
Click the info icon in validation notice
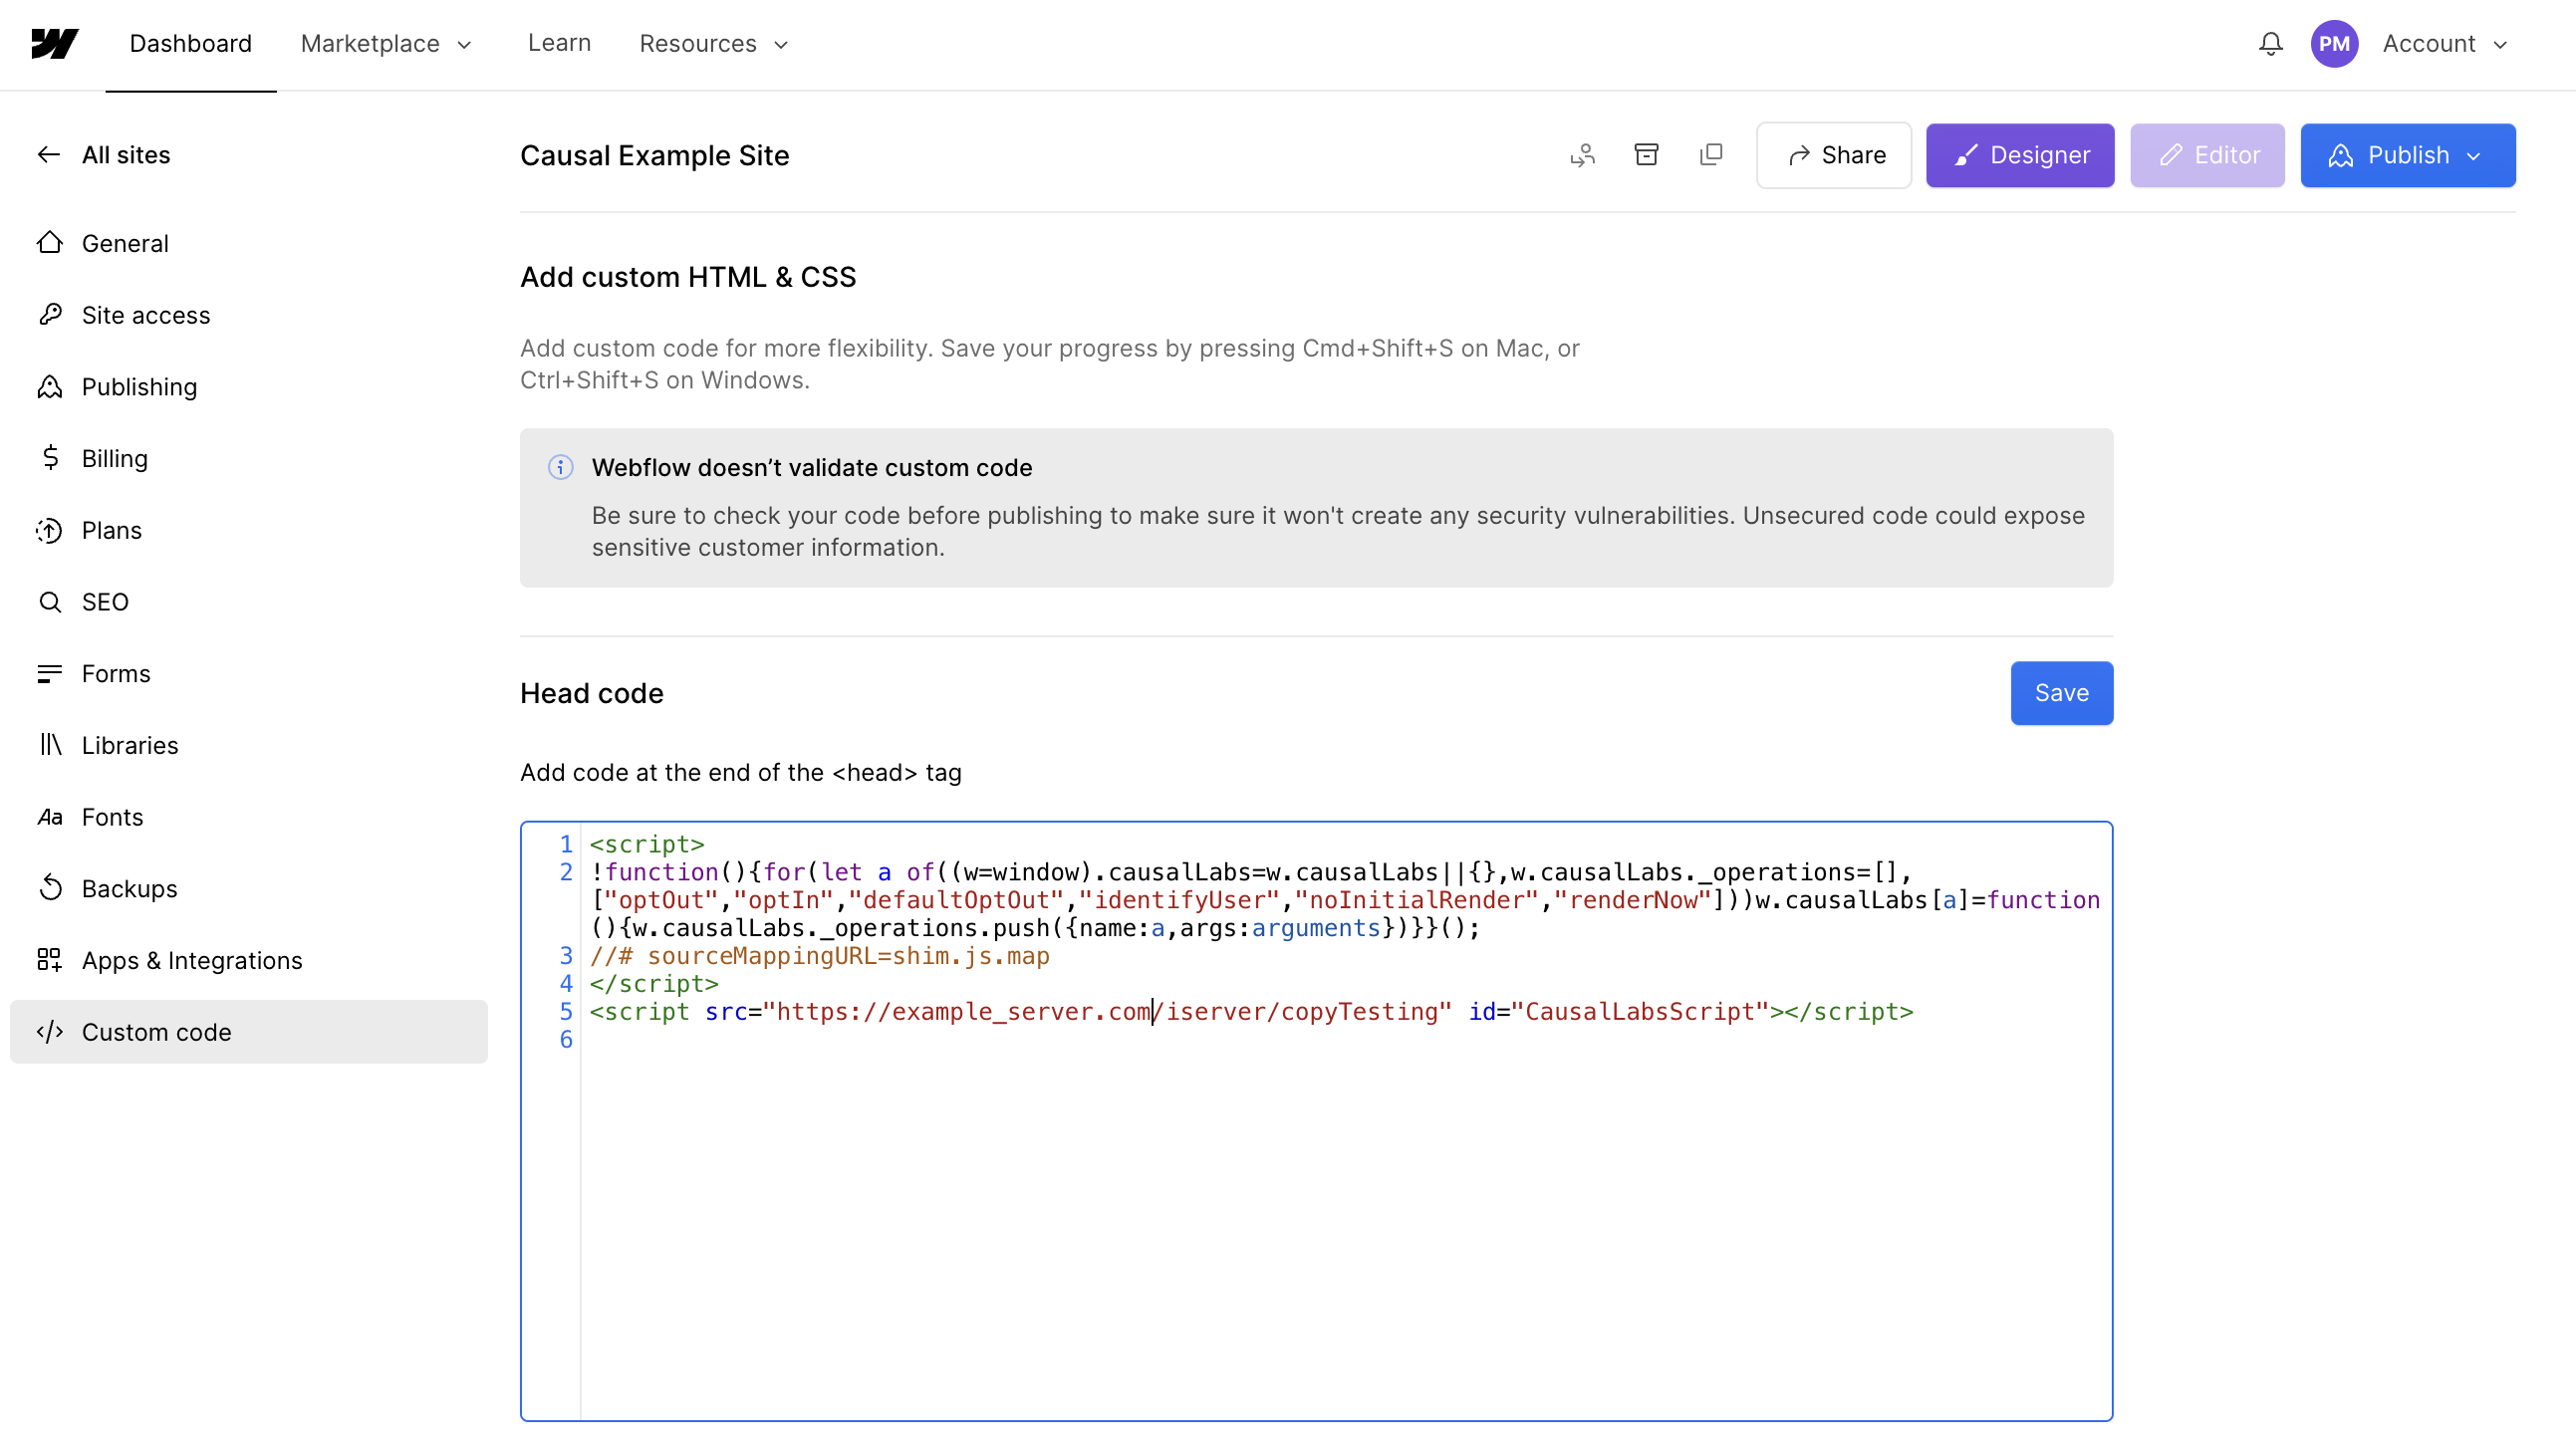(560, 468)
